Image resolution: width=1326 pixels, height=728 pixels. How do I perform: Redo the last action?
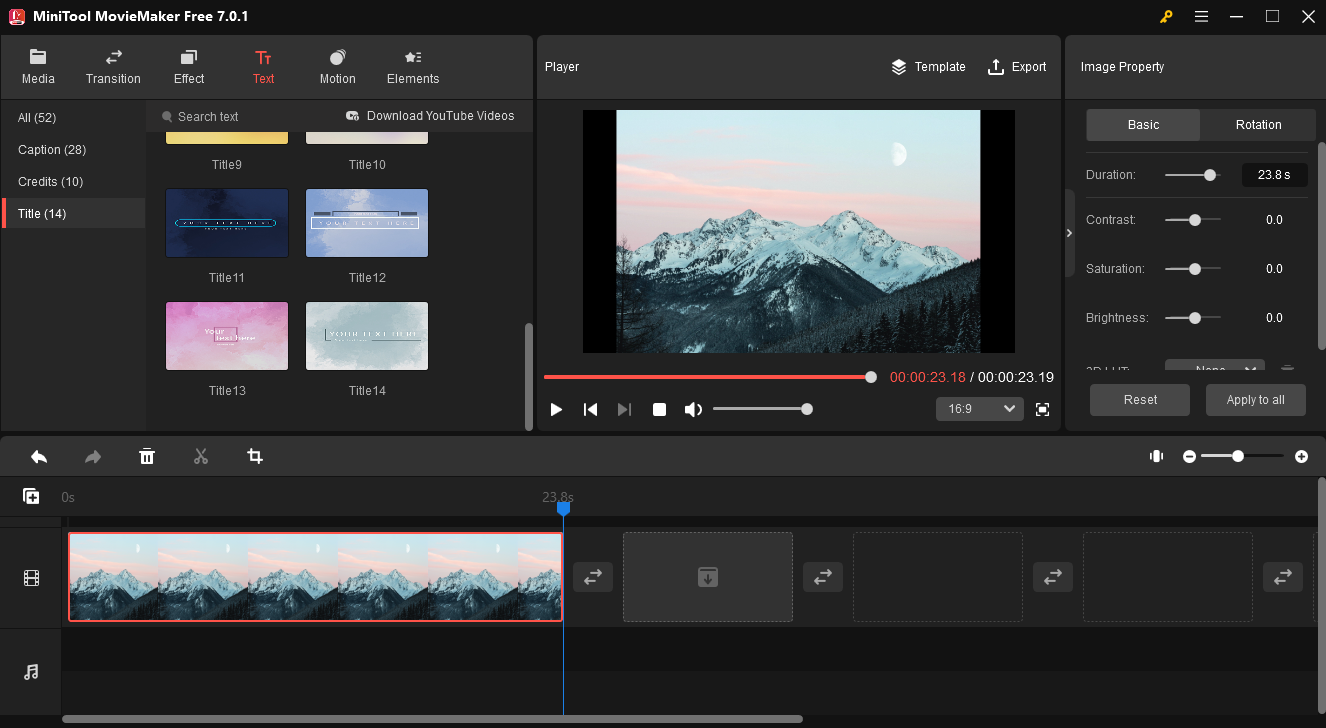pyautogui.click(x=93, y=456)
